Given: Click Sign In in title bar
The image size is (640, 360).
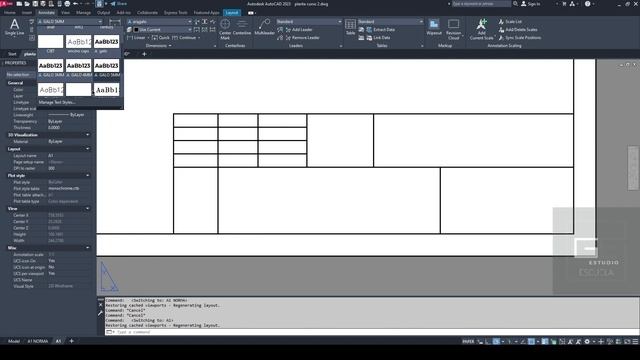Looking at the screenshot, I should (x=531, y=4).
